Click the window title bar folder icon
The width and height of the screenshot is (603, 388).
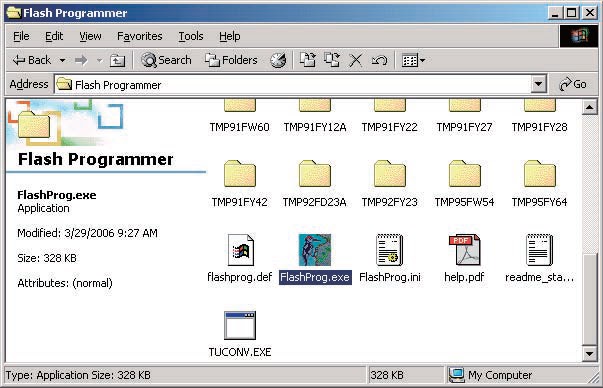pos(14,13)
